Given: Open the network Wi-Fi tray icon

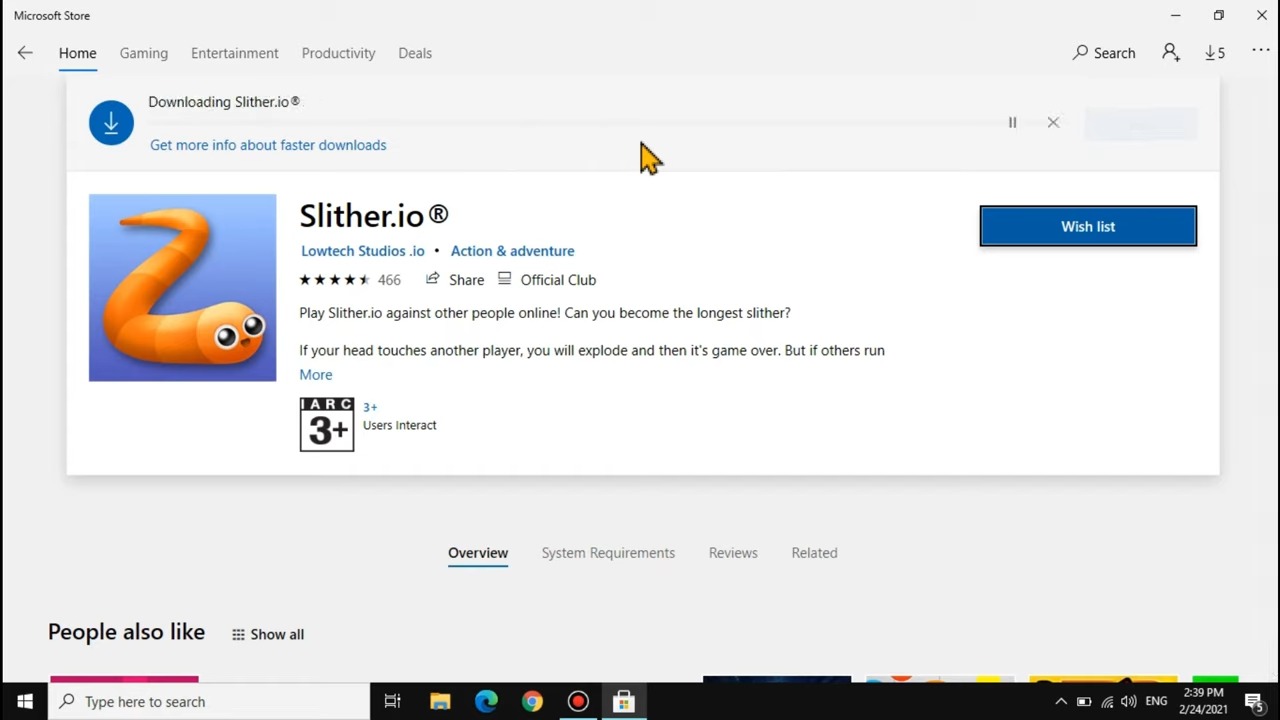Looking at the screenshot, I should coord(1107,702).
